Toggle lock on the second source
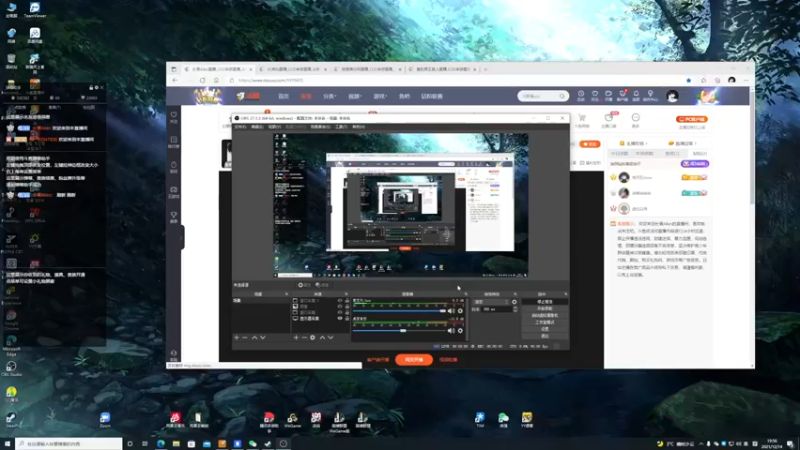This screenshot has width=800, height=450. click(347, 306)
